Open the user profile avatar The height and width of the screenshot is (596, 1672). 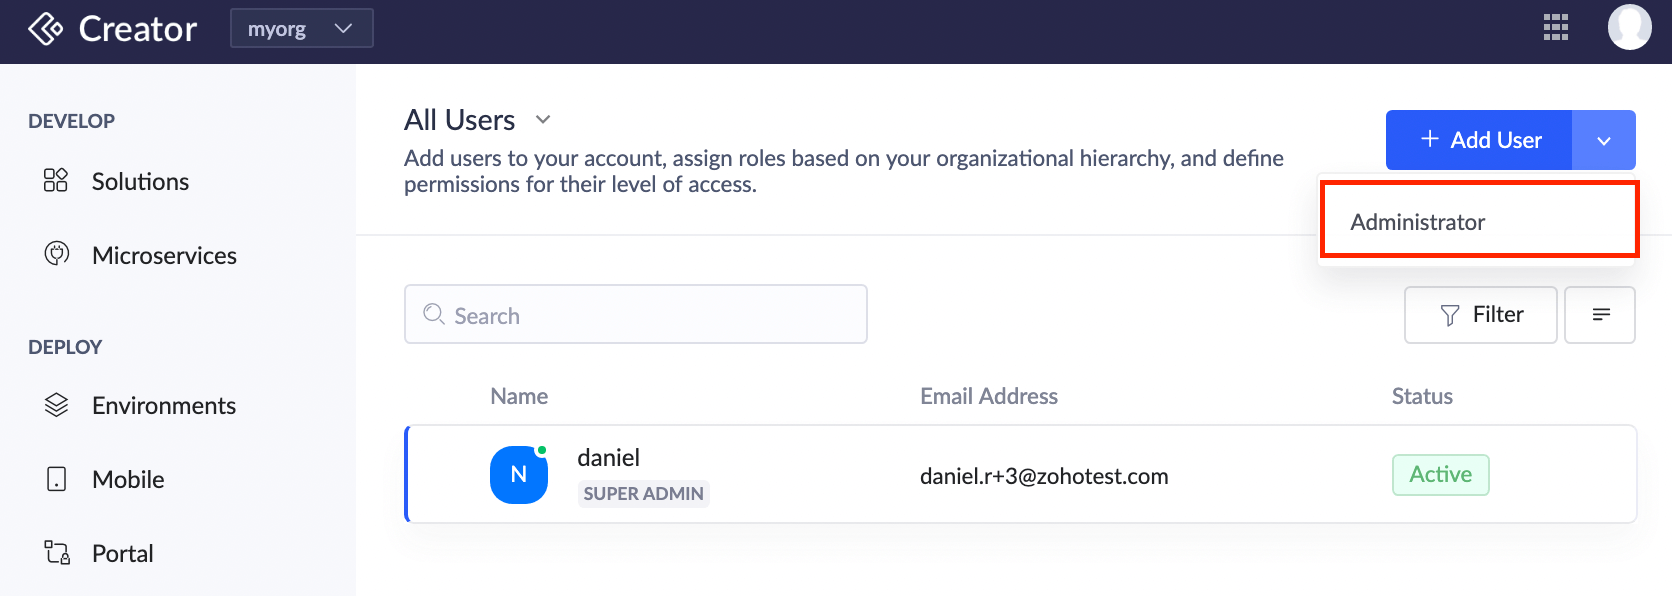coord(1629,27)
